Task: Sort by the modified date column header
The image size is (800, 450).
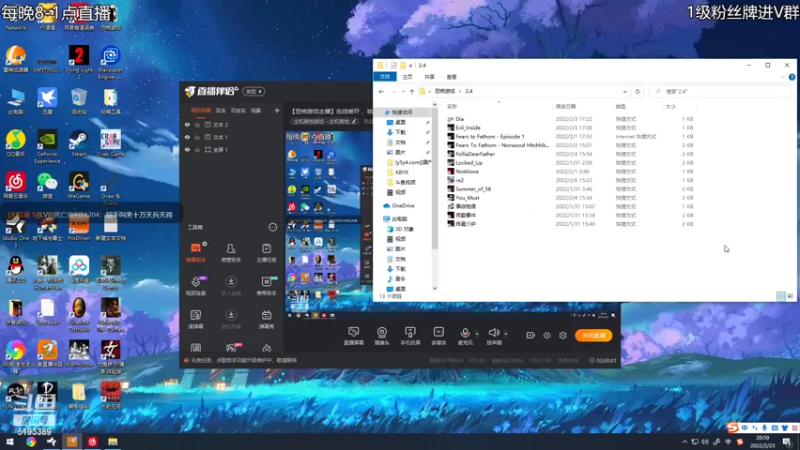Action: coord(566,106)
